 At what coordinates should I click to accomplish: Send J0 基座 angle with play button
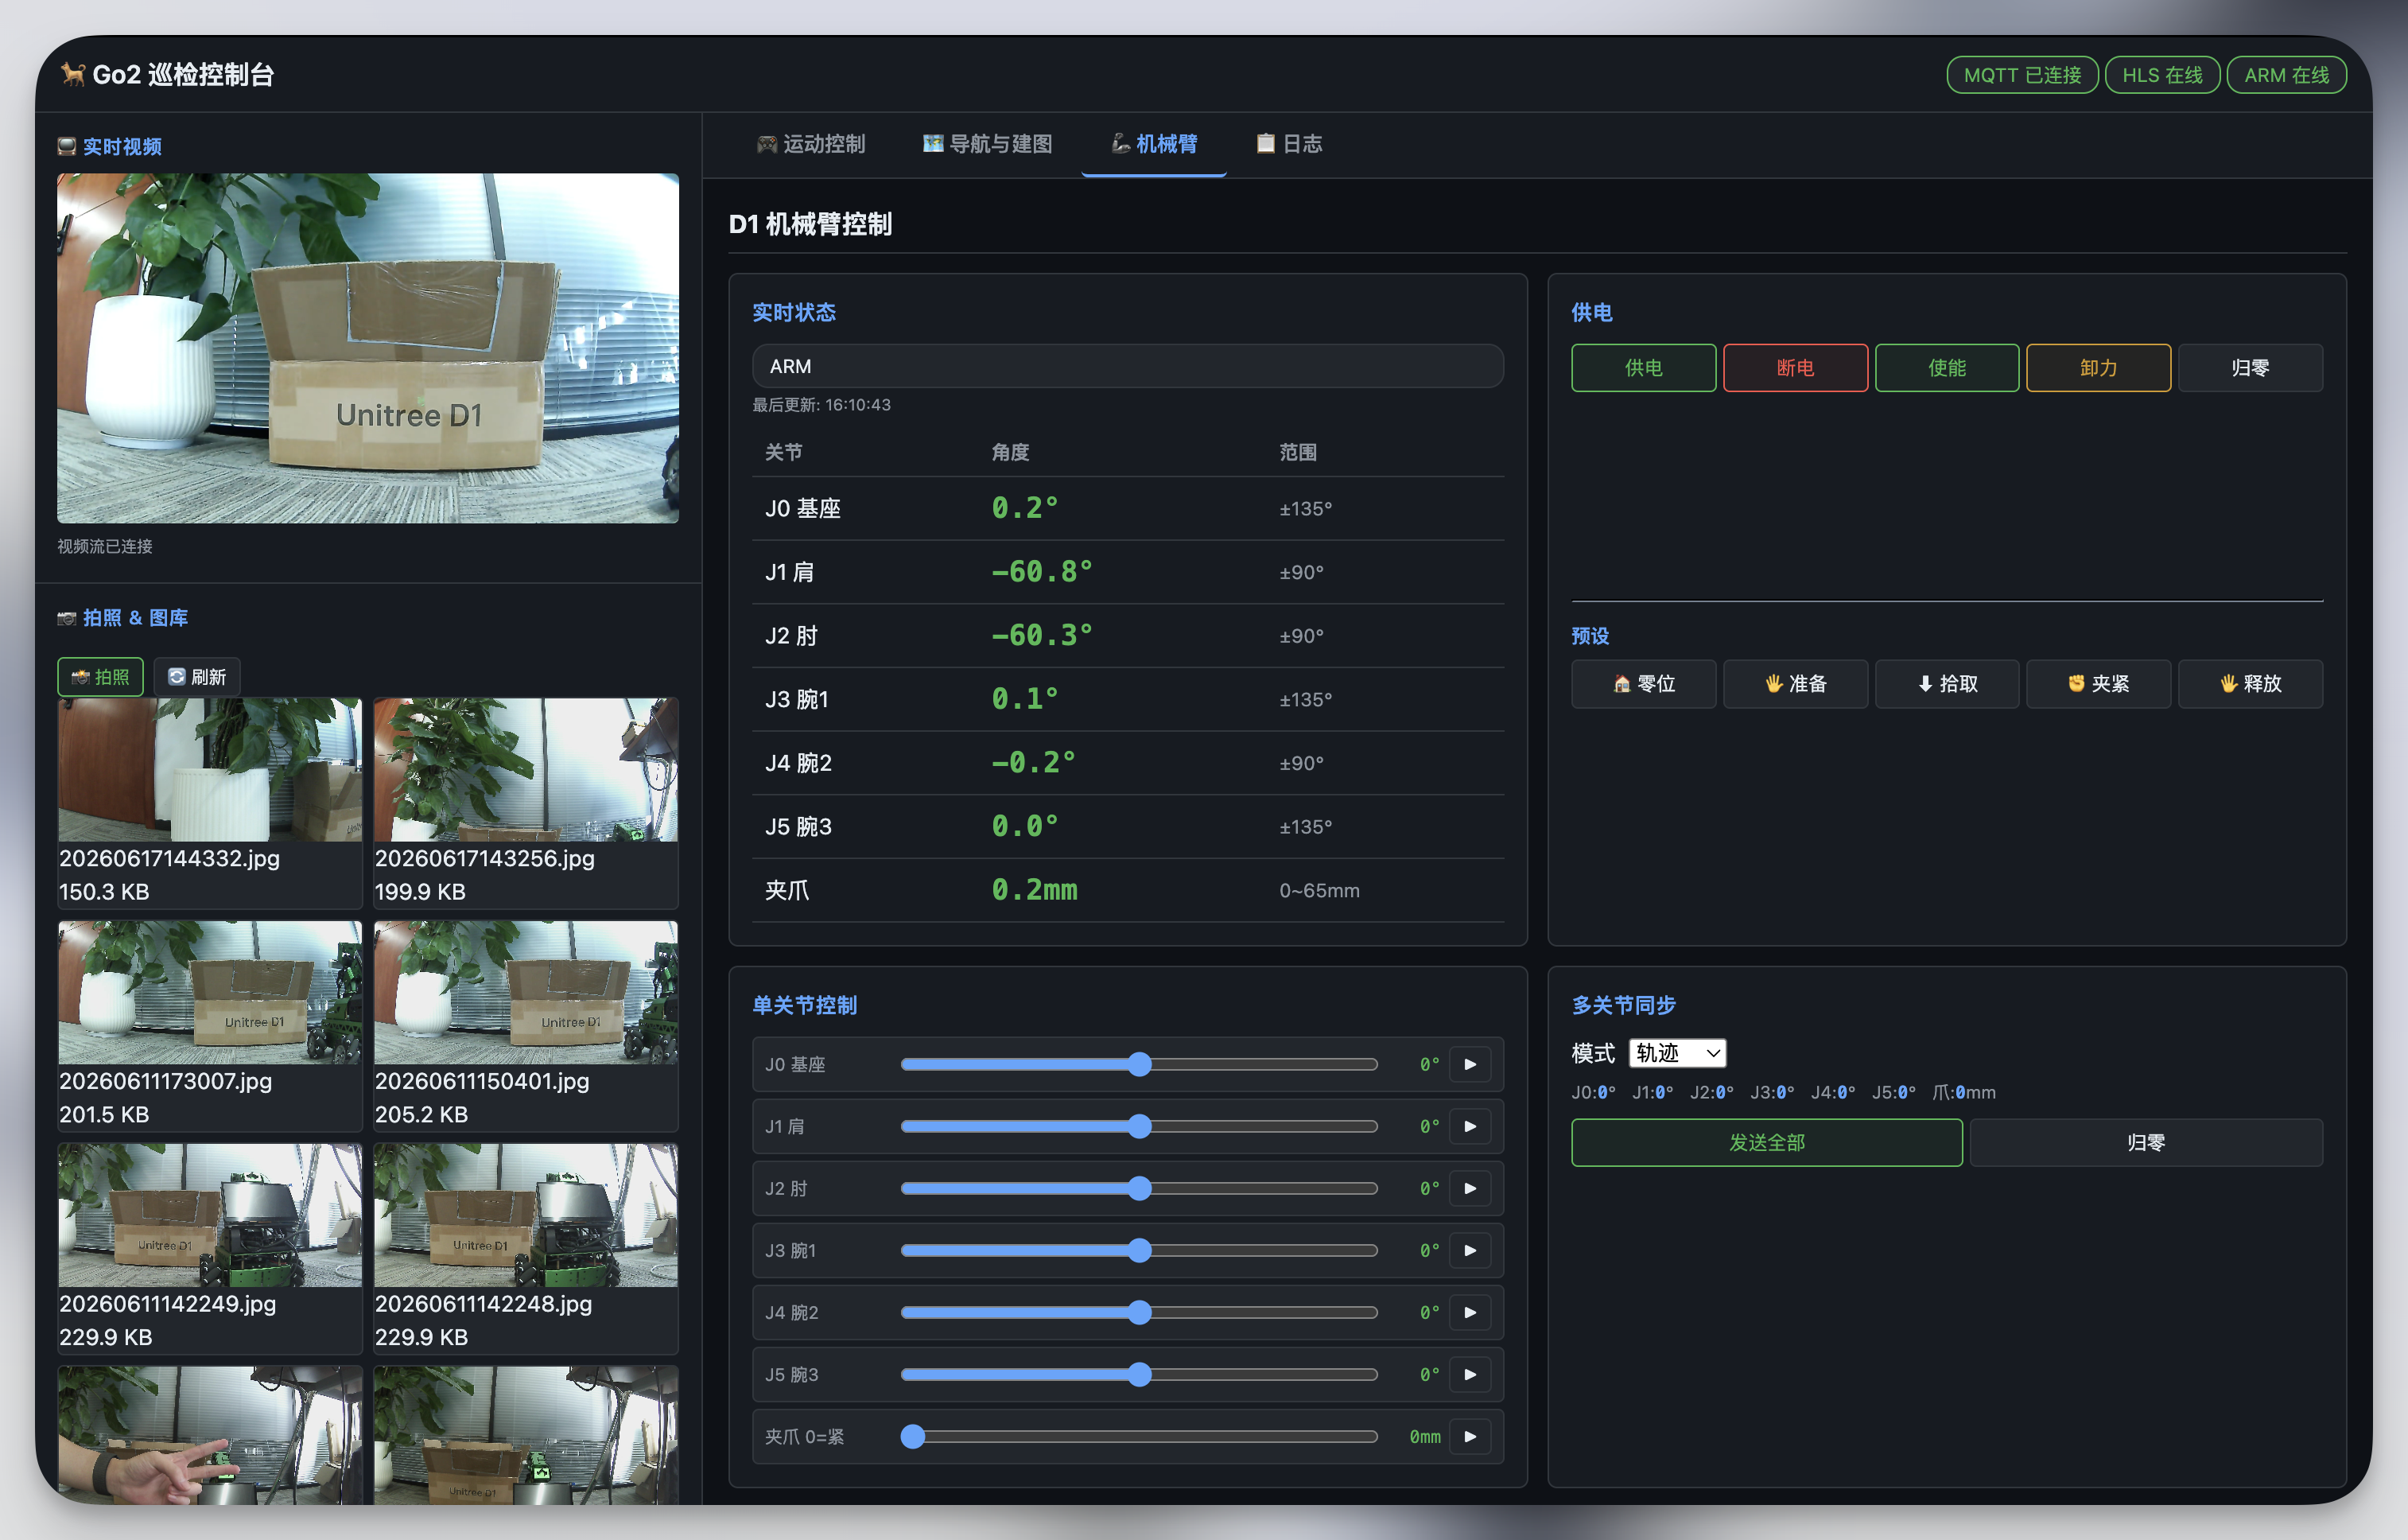point(1469,1064)
